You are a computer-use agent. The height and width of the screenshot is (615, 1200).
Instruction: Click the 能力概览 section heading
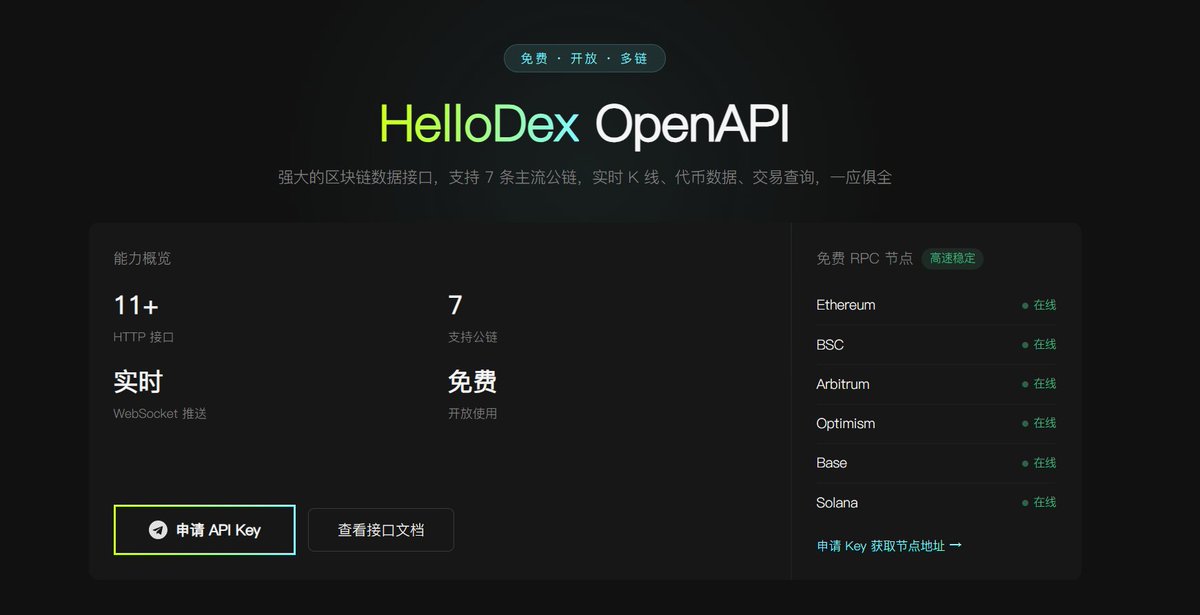click(142, 258)
